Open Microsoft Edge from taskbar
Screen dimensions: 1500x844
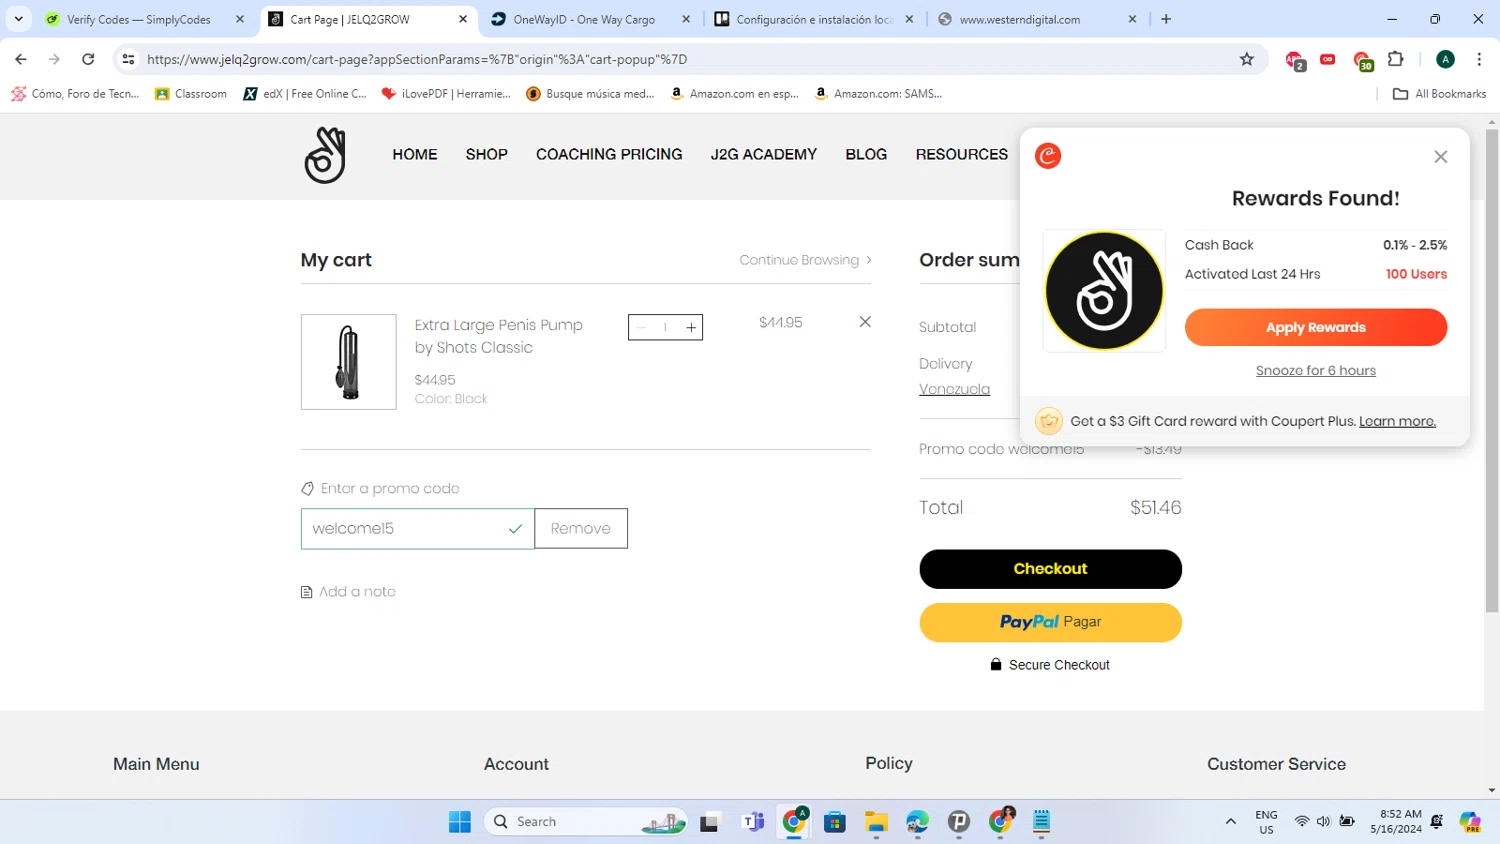coord(917,822)
